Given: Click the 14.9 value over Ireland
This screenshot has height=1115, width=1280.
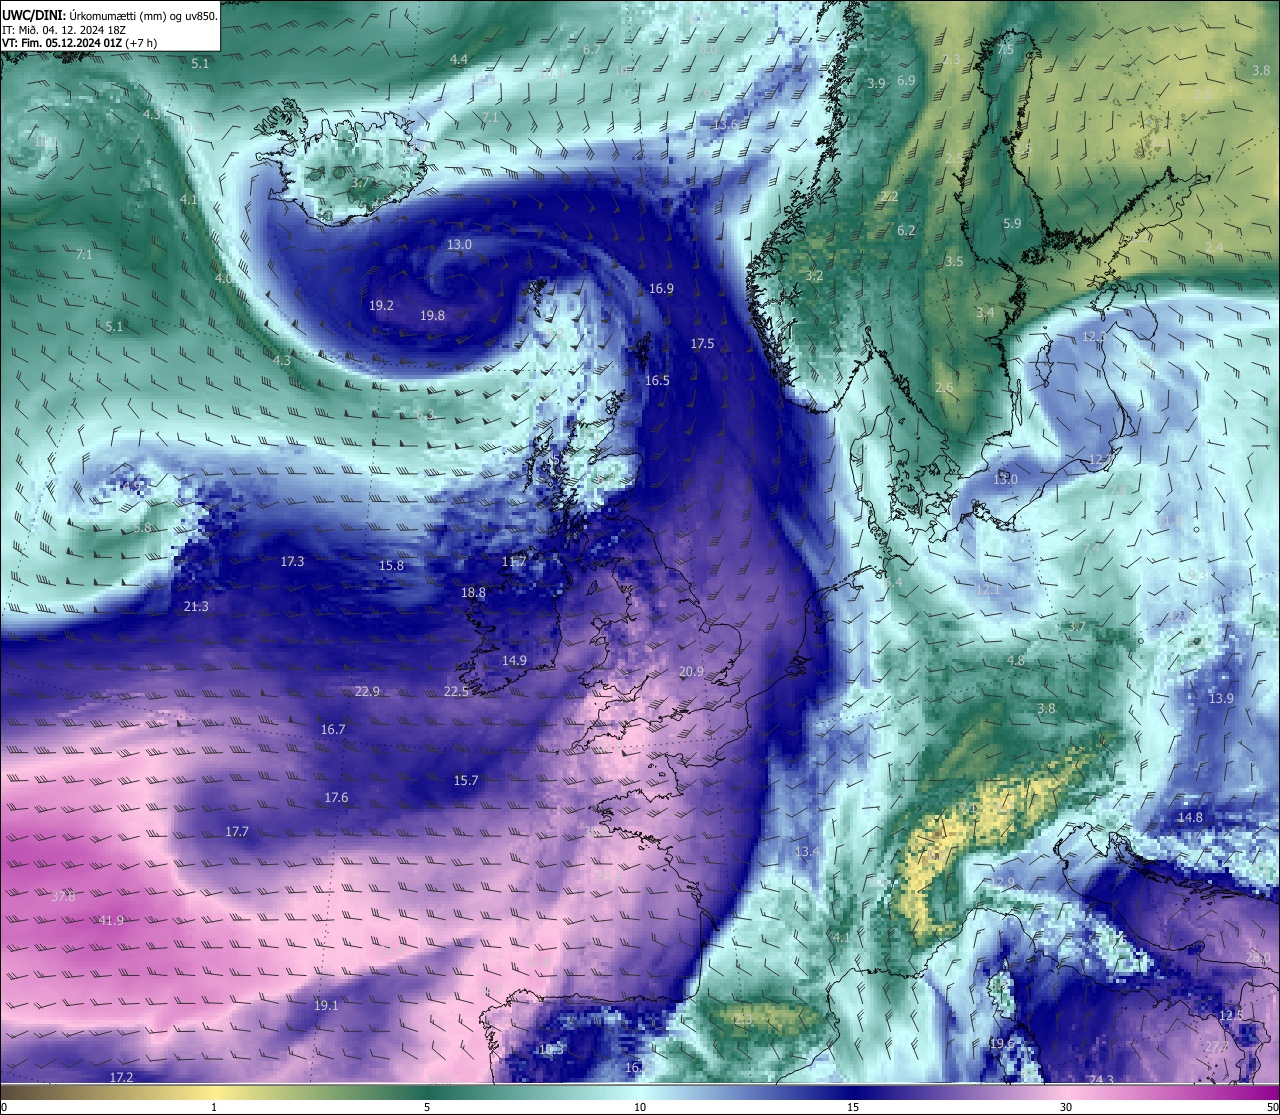Looking at the screenshot, I should tap(514, 660).
